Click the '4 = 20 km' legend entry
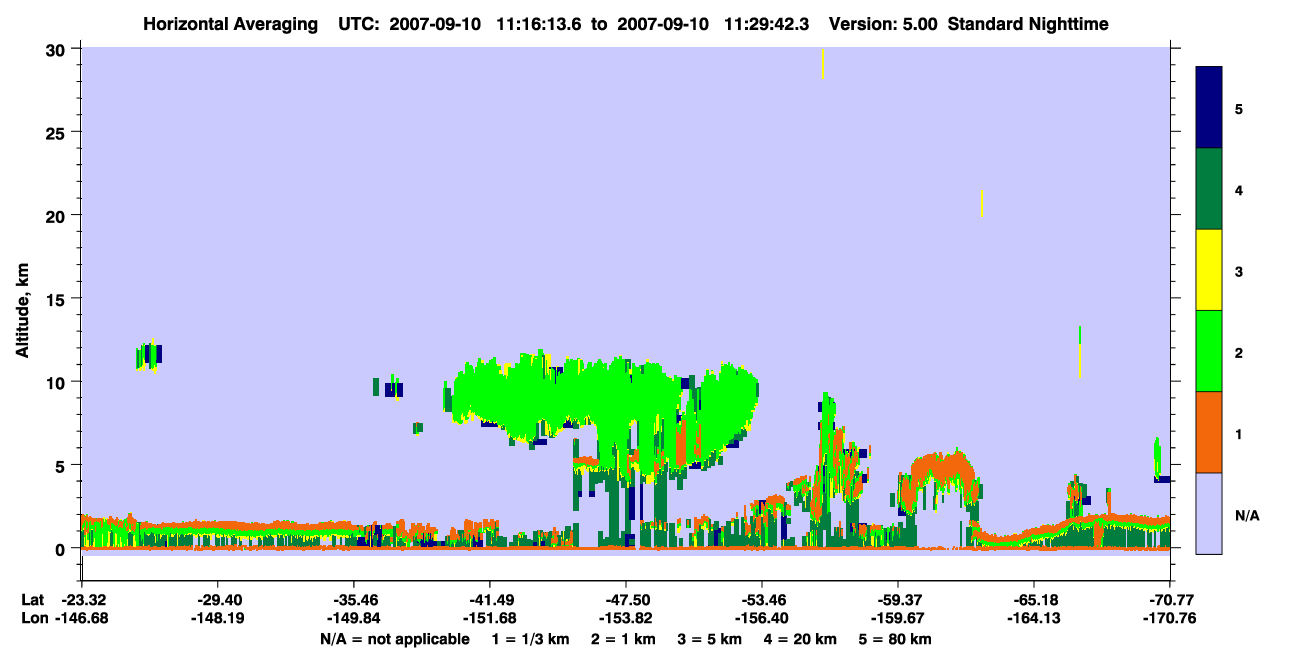Screen dimensions: 1300x667 click(x=800, y=639)
